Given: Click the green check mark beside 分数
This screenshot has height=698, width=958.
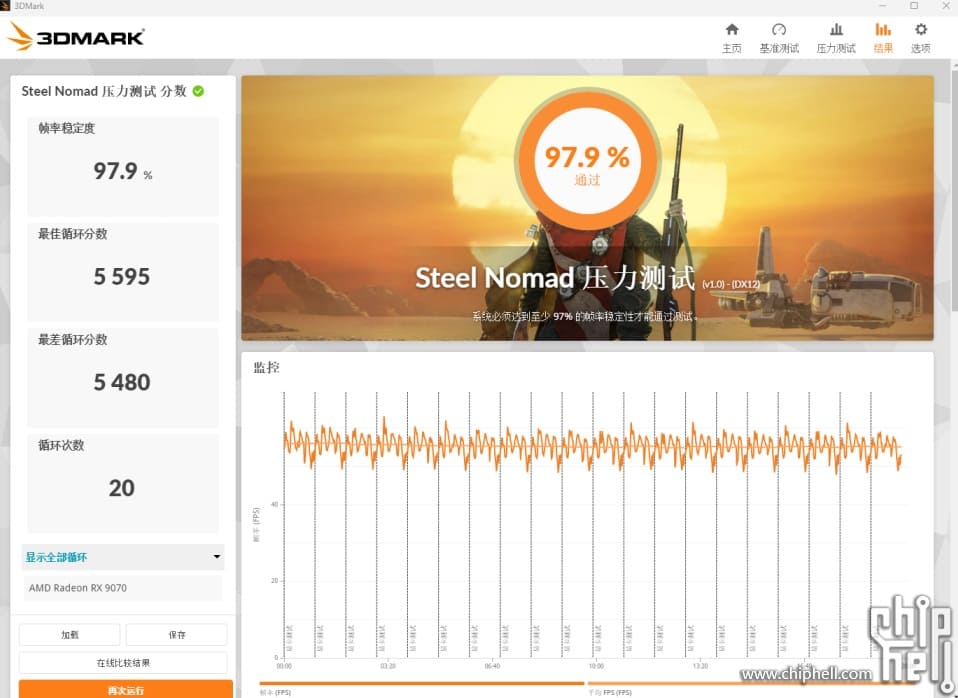Looking at the screenshot, I should pyautogui.click(x=199, y=91).
